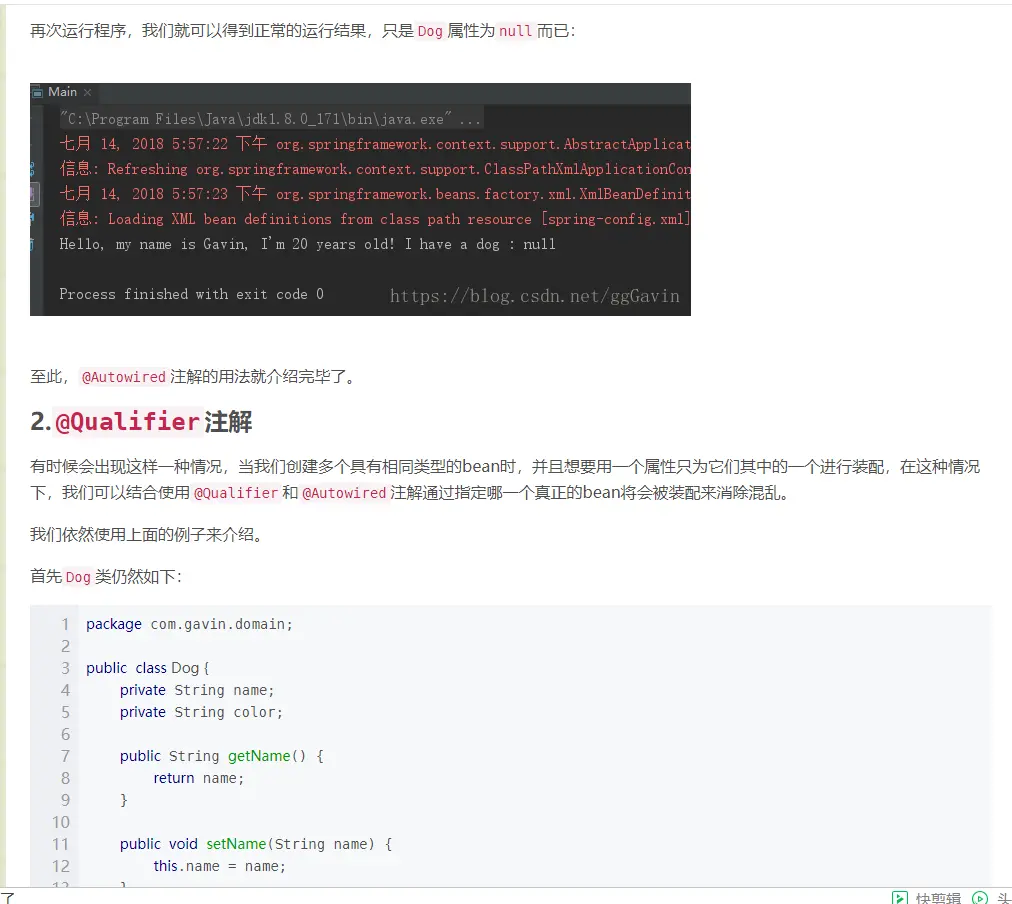Click the 快剪辑 icon in status bar
This screenshot has width=1012, height=904.
pos(900,898)
